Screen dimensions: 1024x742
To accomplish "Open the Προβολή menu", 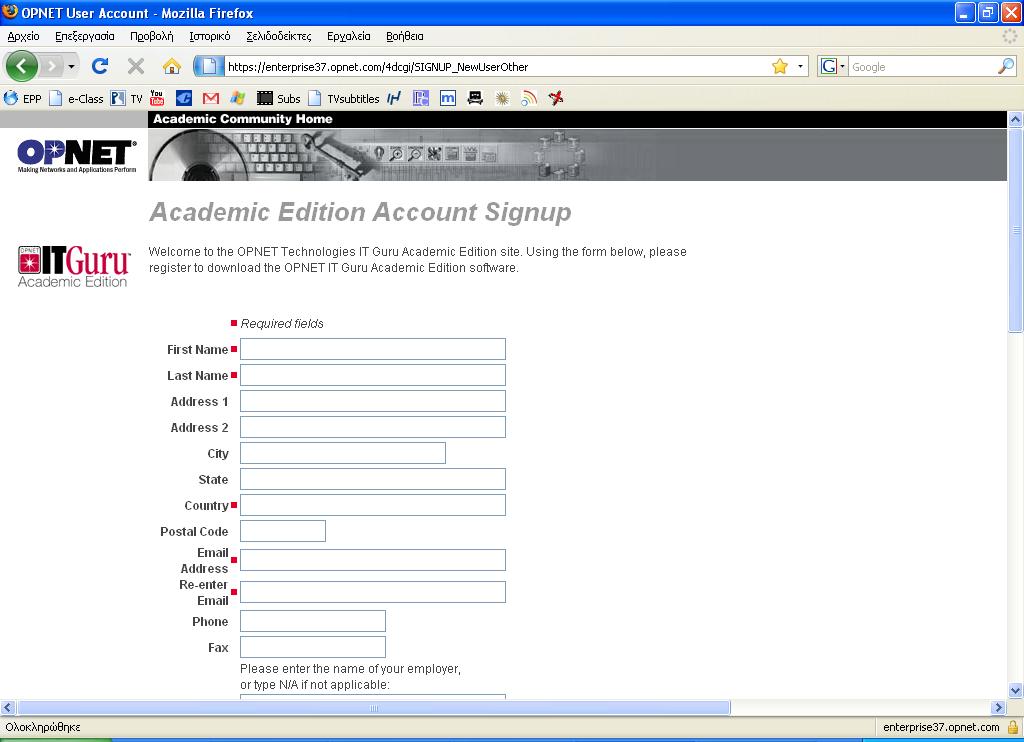I will pos(152,37).
